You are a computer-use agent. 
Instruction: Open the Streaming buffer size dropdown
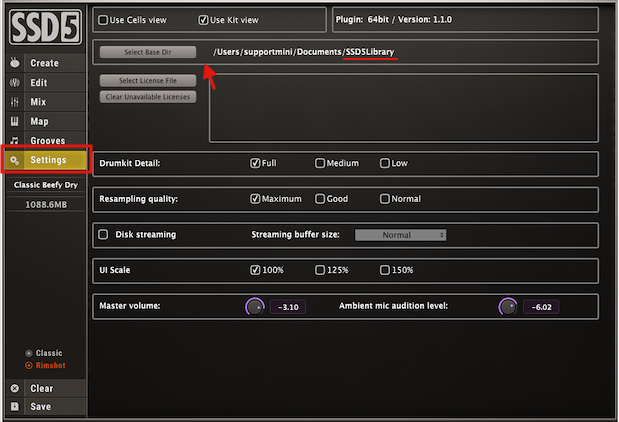tap(400, 235)
